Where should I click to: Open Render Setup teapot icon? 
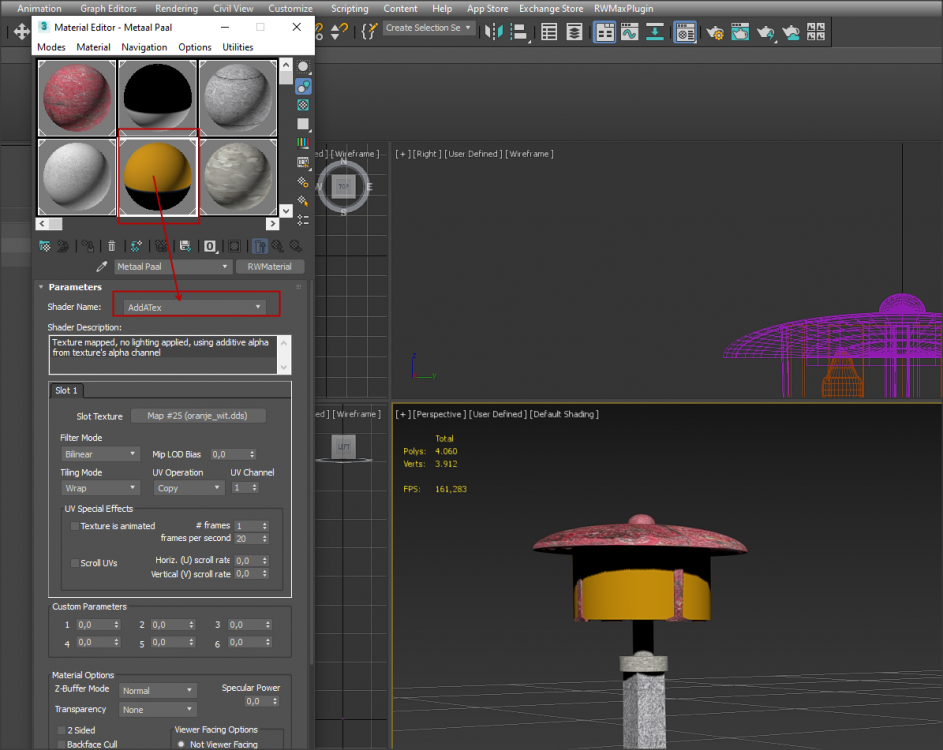715,32
